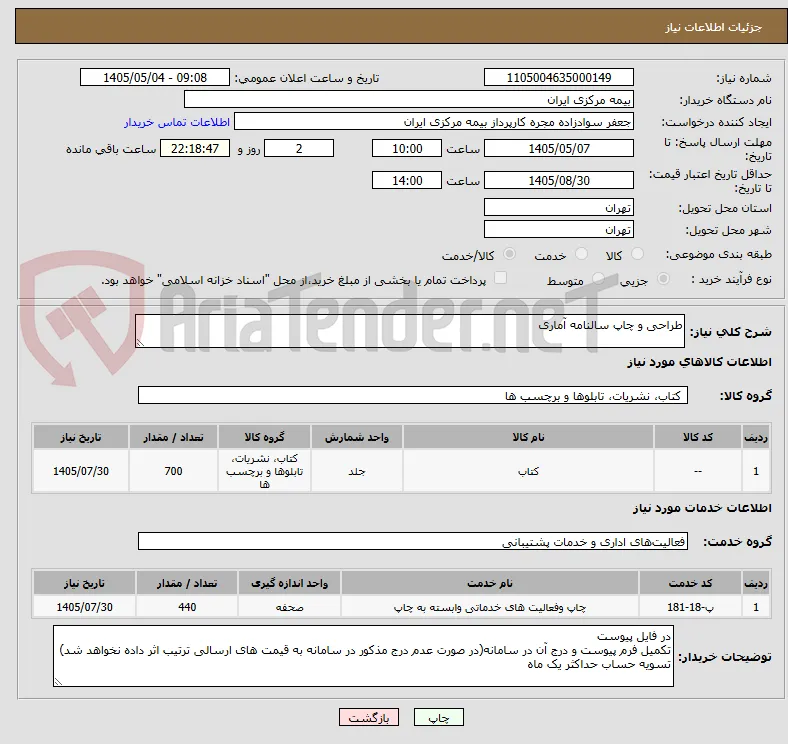Click the واحد اندازه گیری column header
This screenshot has height=744, width=788.
[289, 582]
